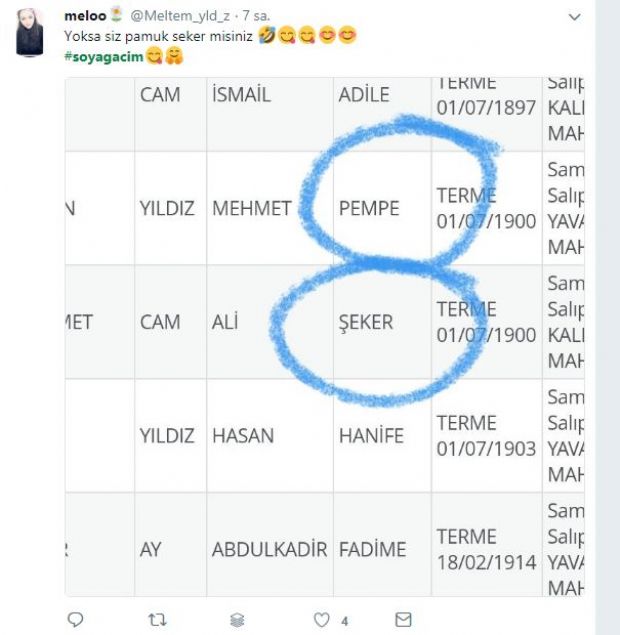The width and height of the screenshot is (620, 635).
Task: Click the İSMAİL cell in the table image
Action: click(242, 95)
